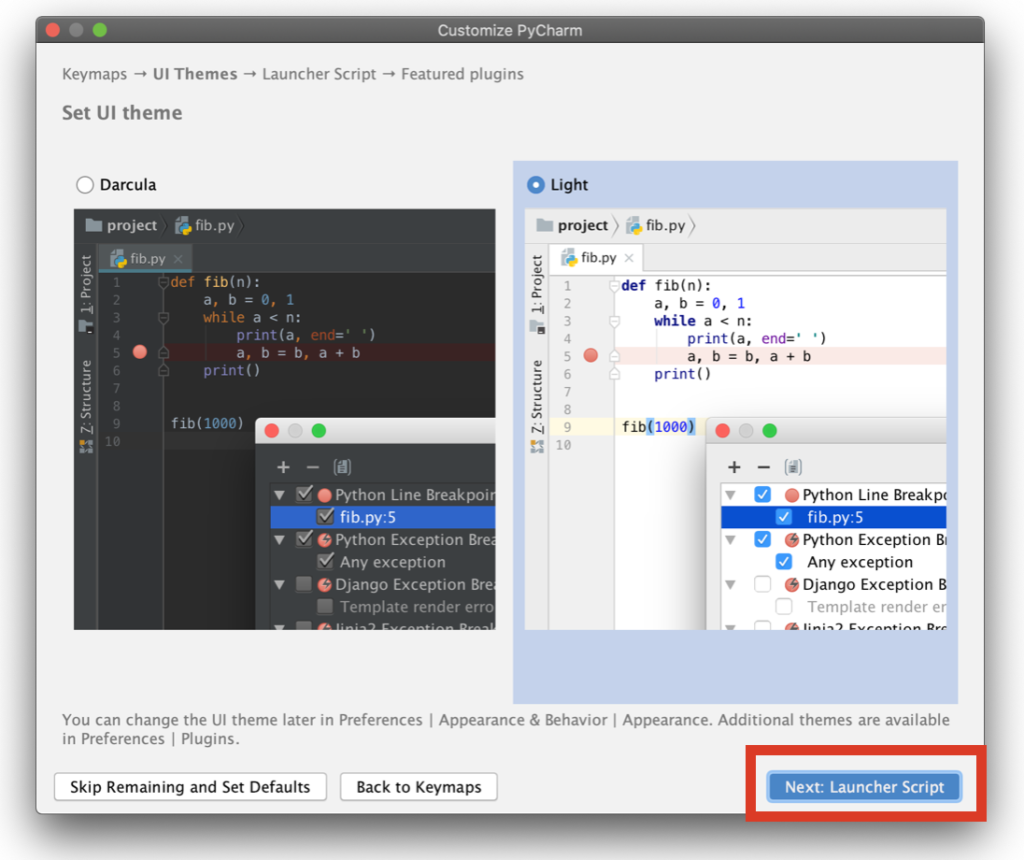This screenshot has width=1024, height=860.
Task: Click the project folder icon in Darcula preview
Action: point(95,226)
